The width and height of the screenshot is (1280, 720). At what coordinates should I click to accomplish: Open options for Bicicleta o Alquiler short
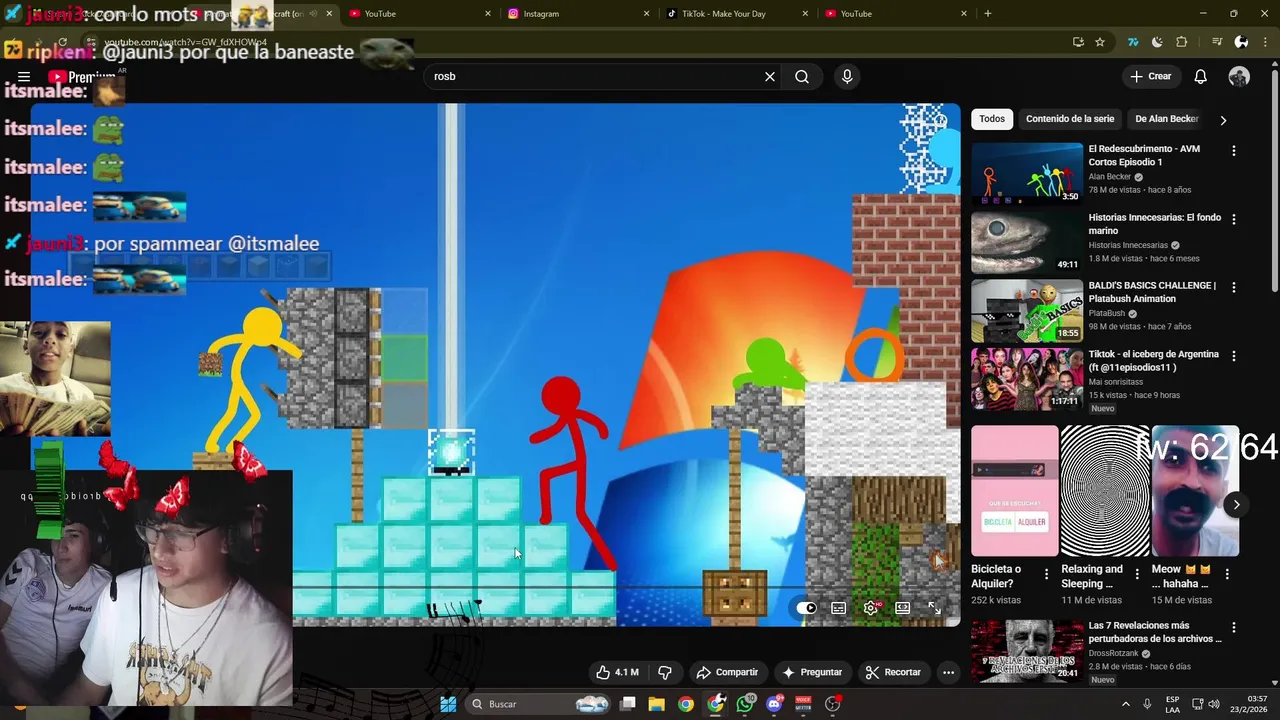tap(1047, 574)
